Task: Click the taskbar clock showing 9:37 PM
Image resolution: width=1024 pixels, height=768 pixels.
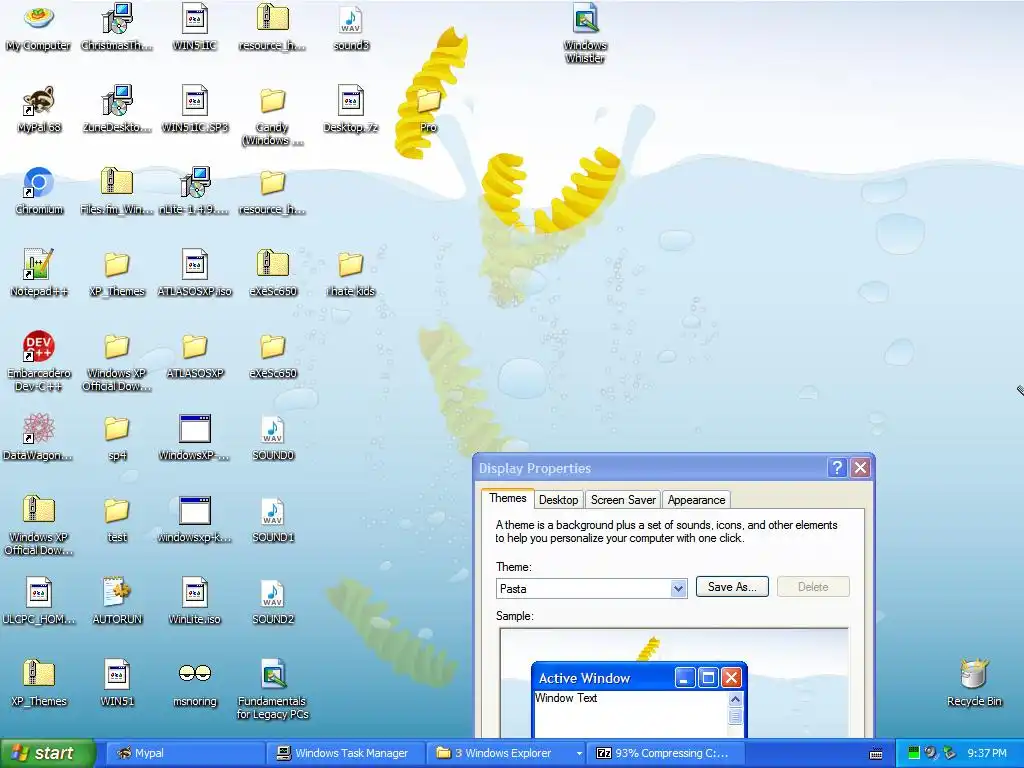Action: tap(987, 754)
